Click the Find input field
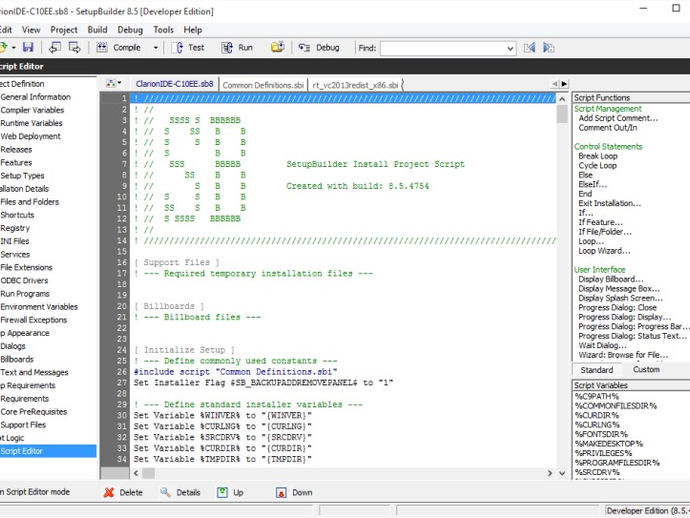 [443, 48]
